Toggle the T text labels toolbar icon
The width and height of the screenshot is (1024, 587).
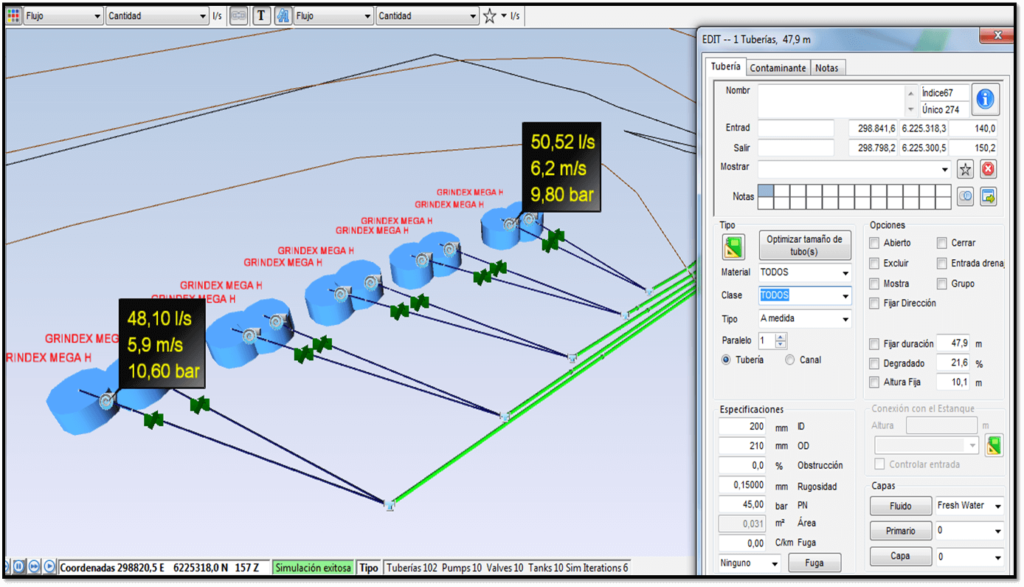click(x=261, y=16)
